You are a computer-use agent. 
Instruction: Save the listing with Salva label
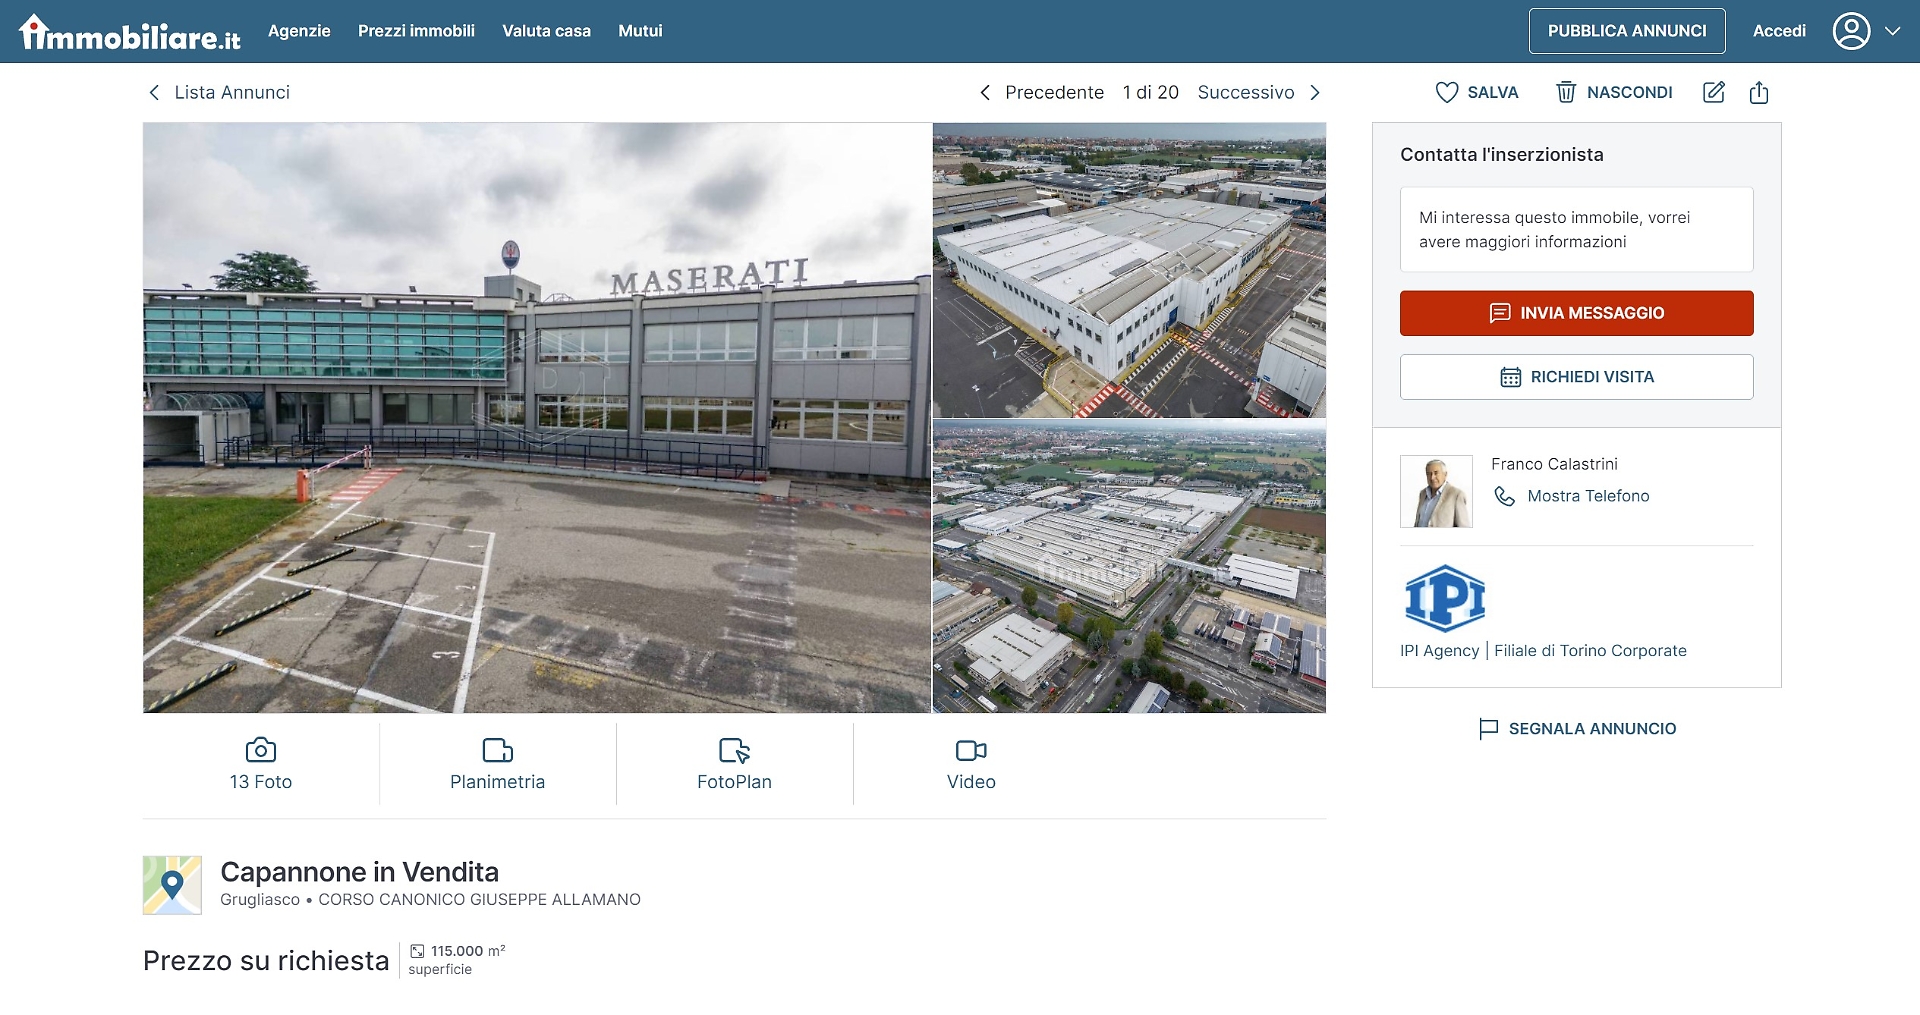pos(1493,92)
